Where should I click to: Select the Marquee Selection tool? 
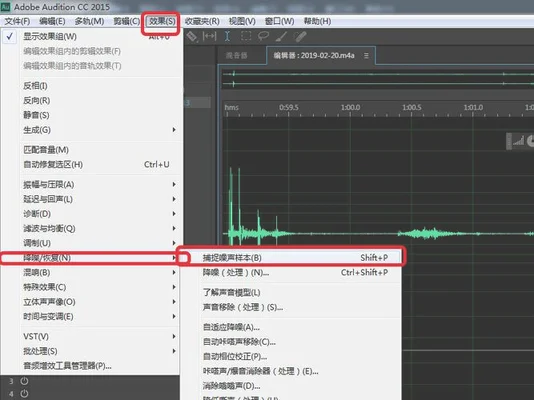246,36
